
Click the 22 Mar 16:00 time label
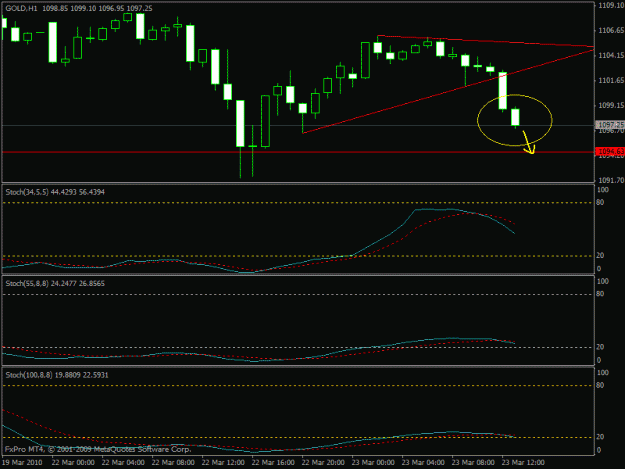[x=273, y=462]
